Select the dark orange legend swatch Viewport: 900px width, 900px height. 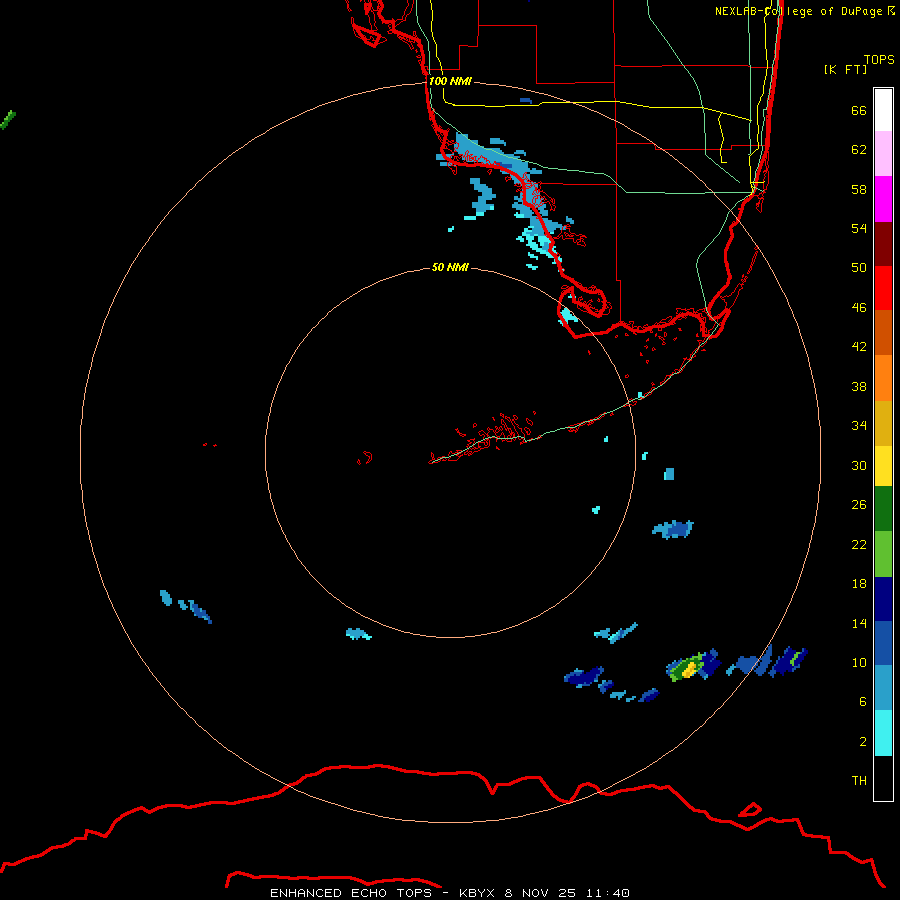tap(883, 333)
